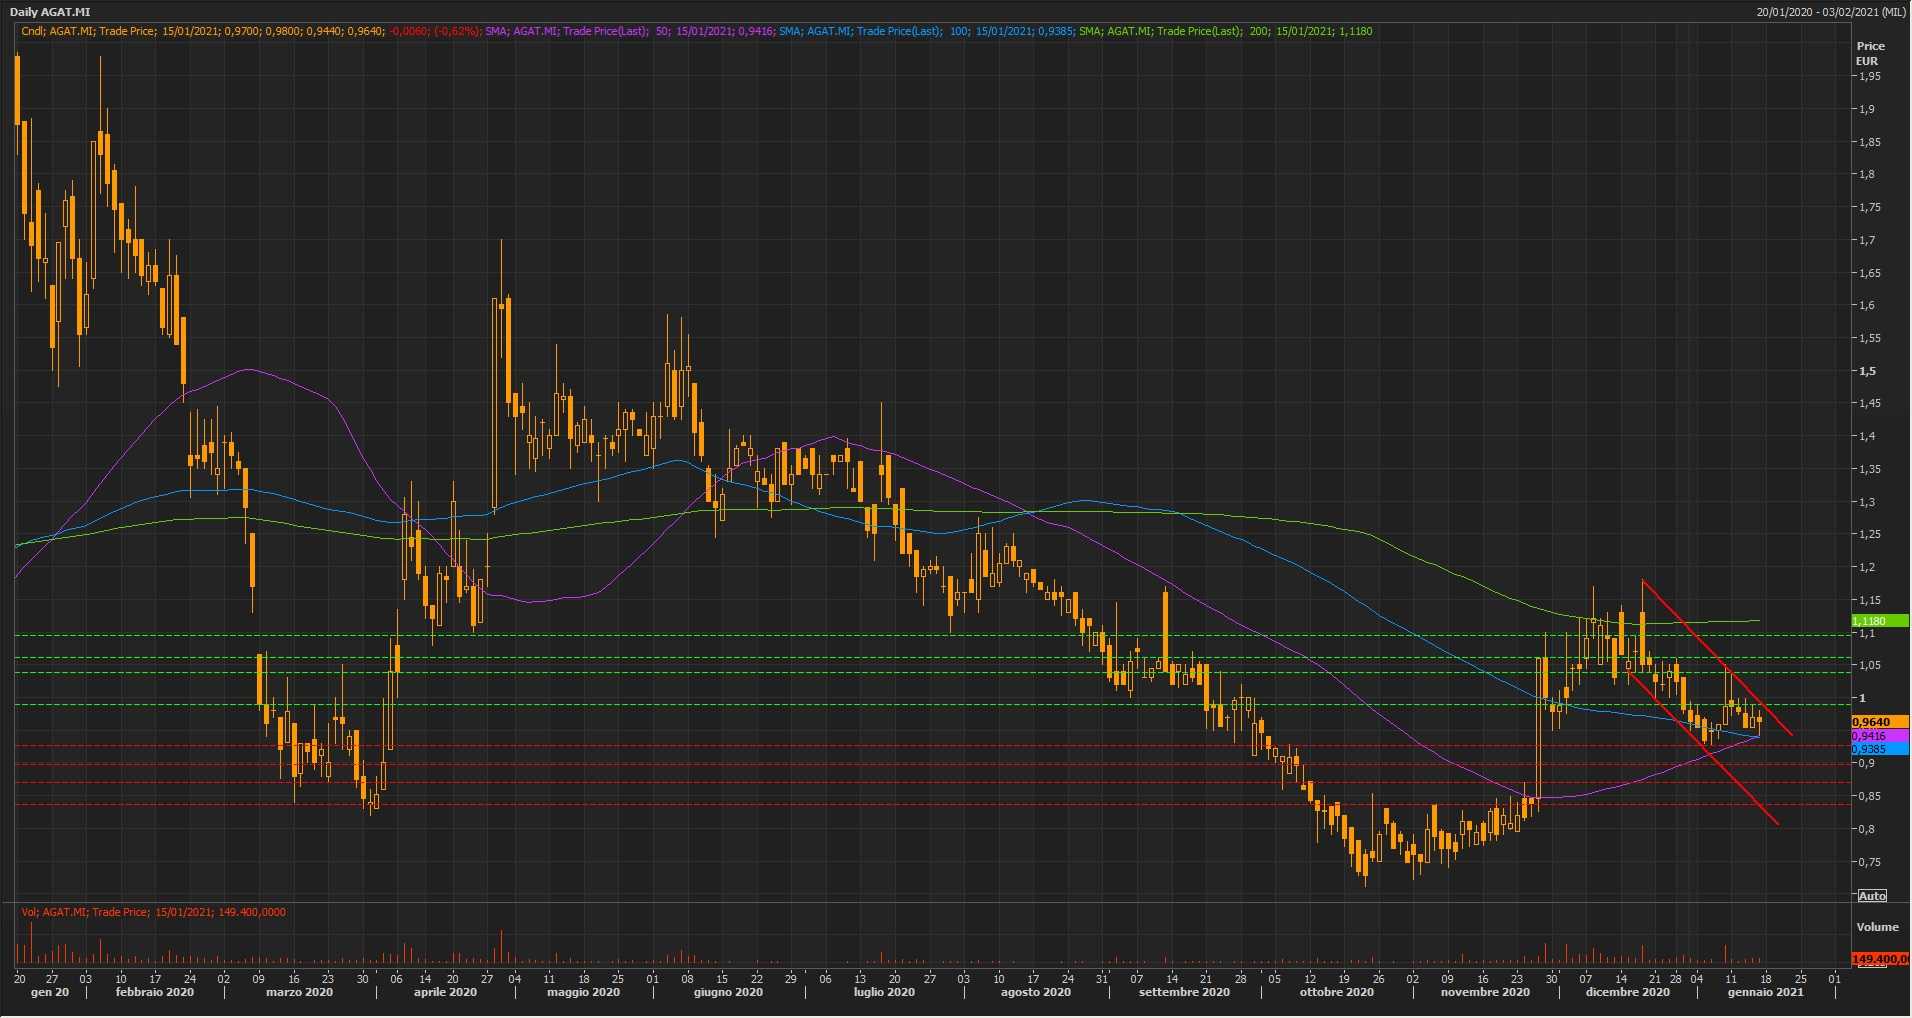Click the orange 0,9640 last price tag
The width and height of the screenshot is (1912, 1018).
(x=1879, y=722)
